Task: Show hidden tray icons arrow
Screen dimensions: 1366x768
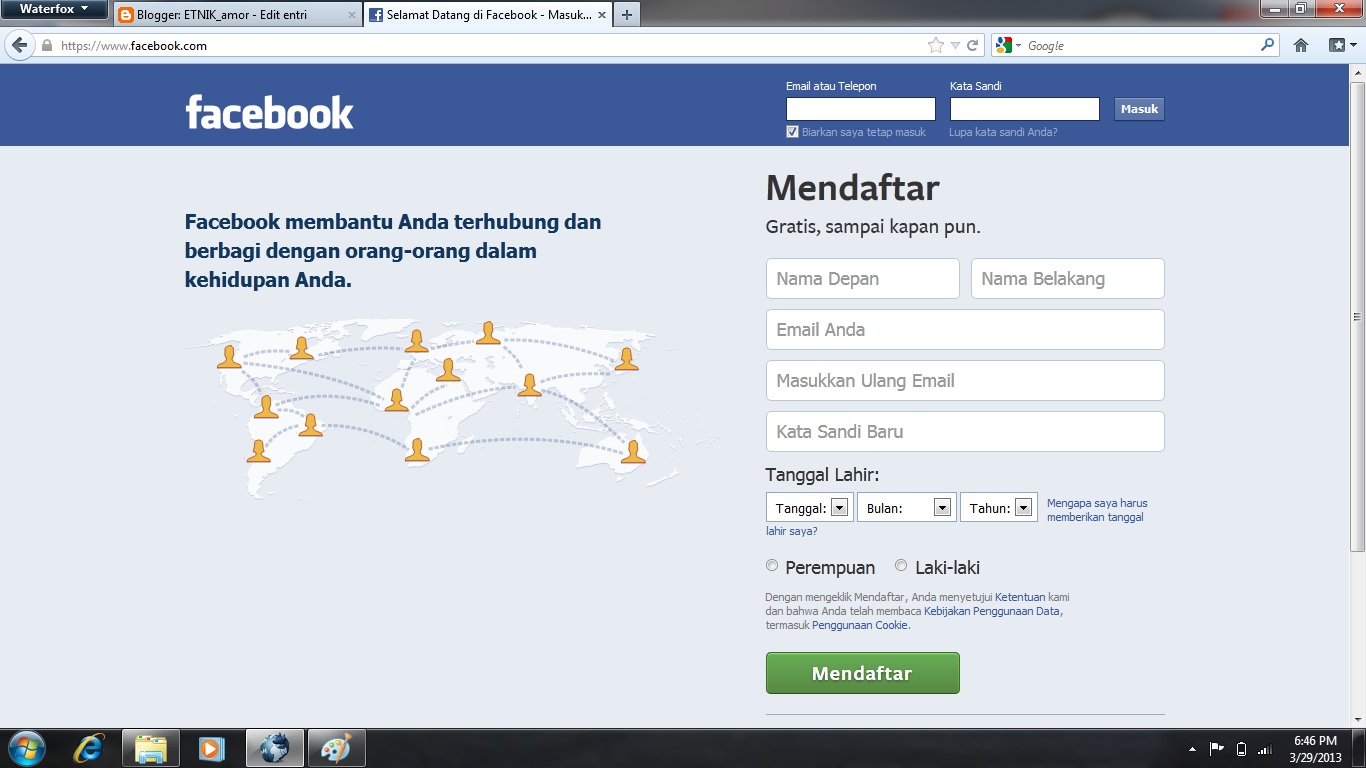Action: pos(1192,749)
